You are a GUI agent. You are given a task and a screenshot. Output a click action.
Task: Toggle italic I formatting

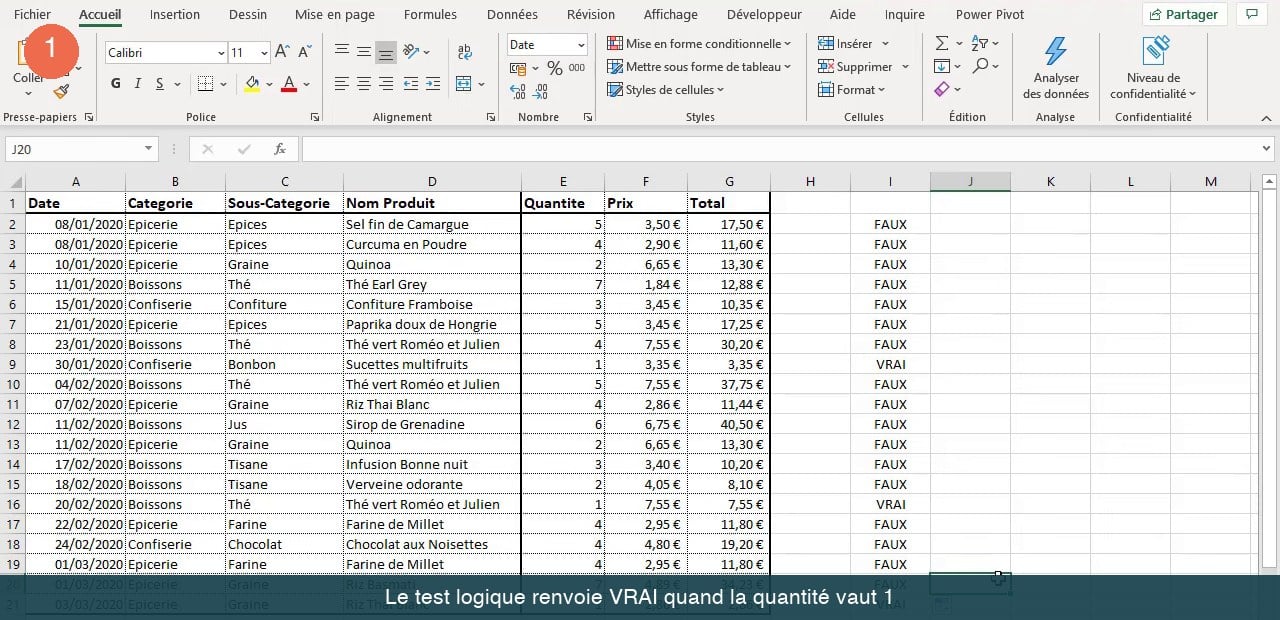pyautogui.click(x=138, y=84)
